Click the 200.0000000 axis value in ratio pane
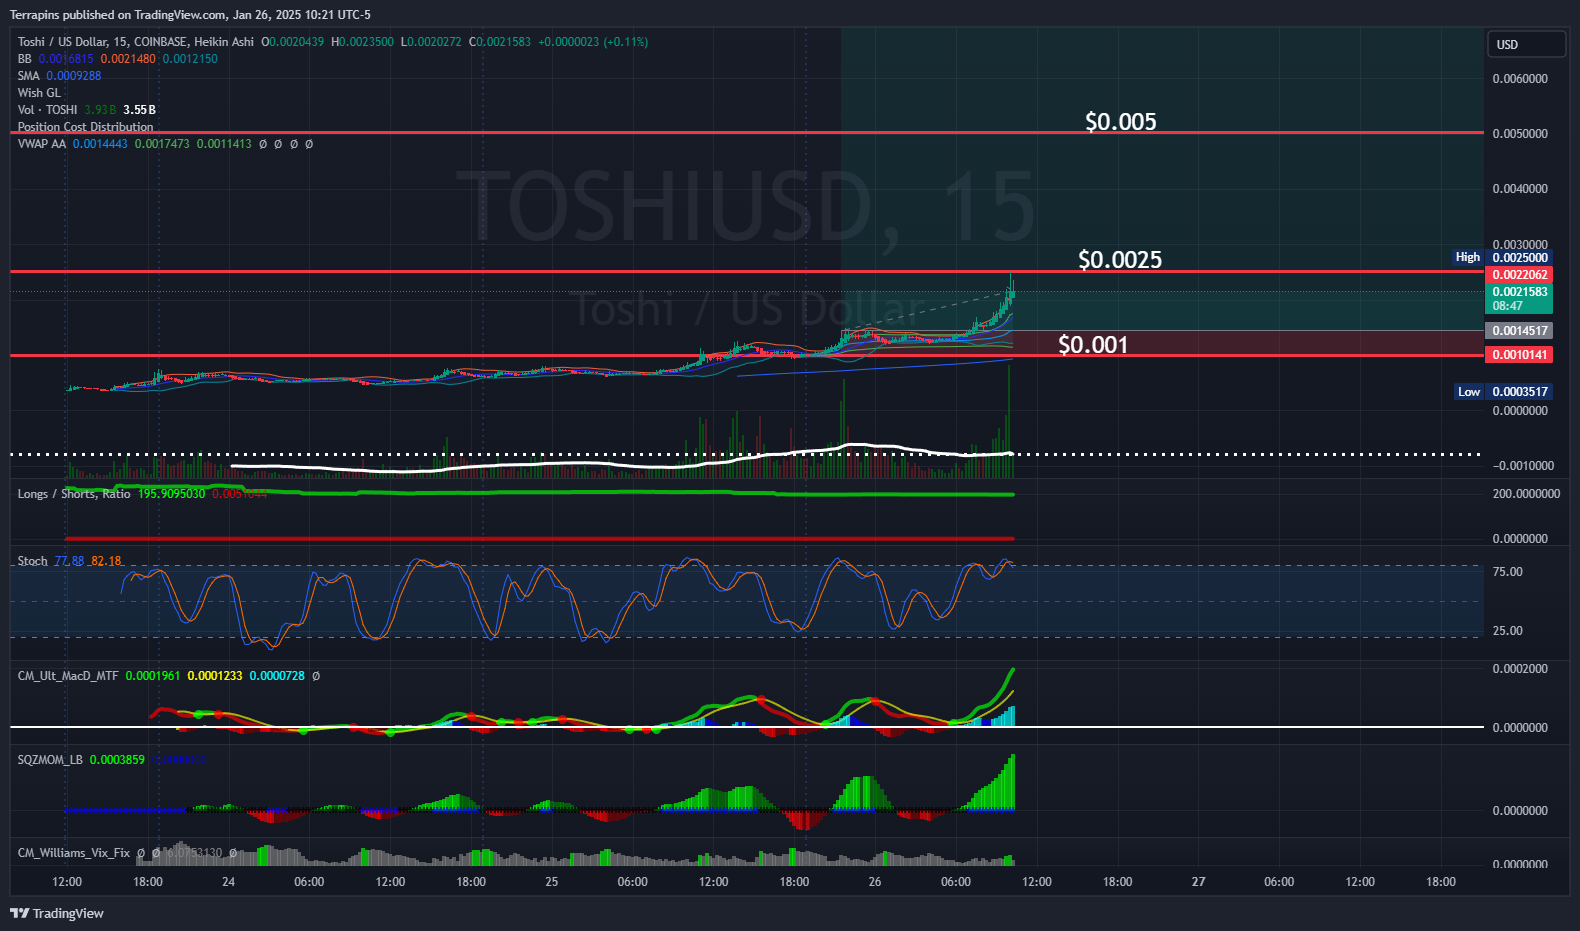Viewport: 1580px width, 931px height. click(1526, 494)
